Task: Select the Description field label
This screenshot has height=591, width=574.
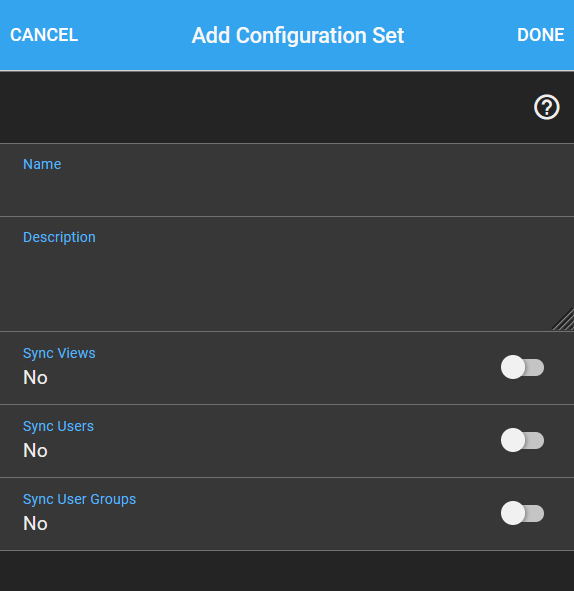Action: tap(59, 237)
